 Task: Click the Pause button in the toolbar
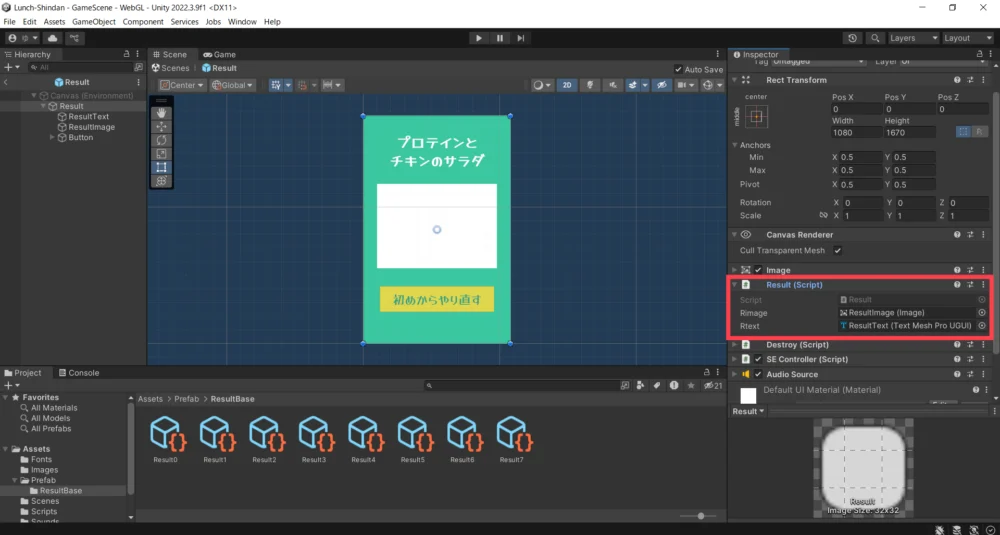coord(500,38)
